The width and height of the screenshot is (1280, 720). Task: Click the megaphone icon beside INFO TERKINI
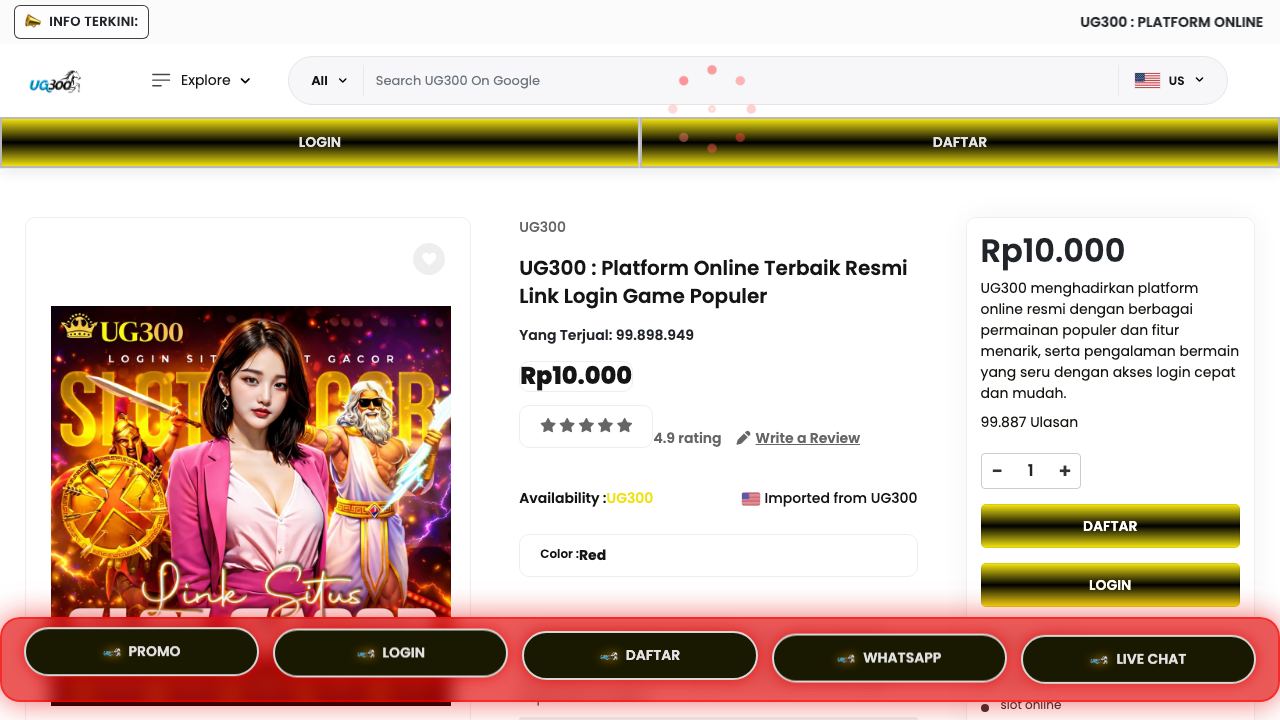(x=33, y=21)
